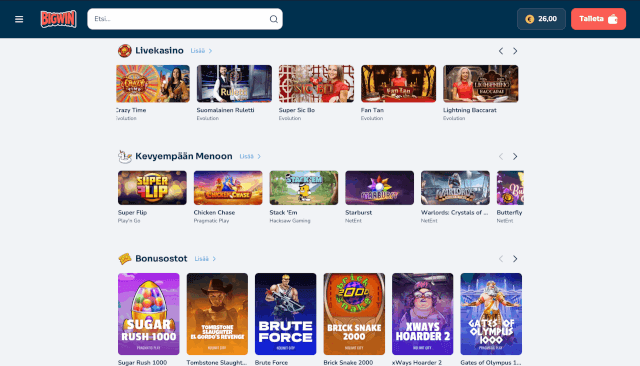Click the BigWin logo
The image size is (640, 366).
58,19
